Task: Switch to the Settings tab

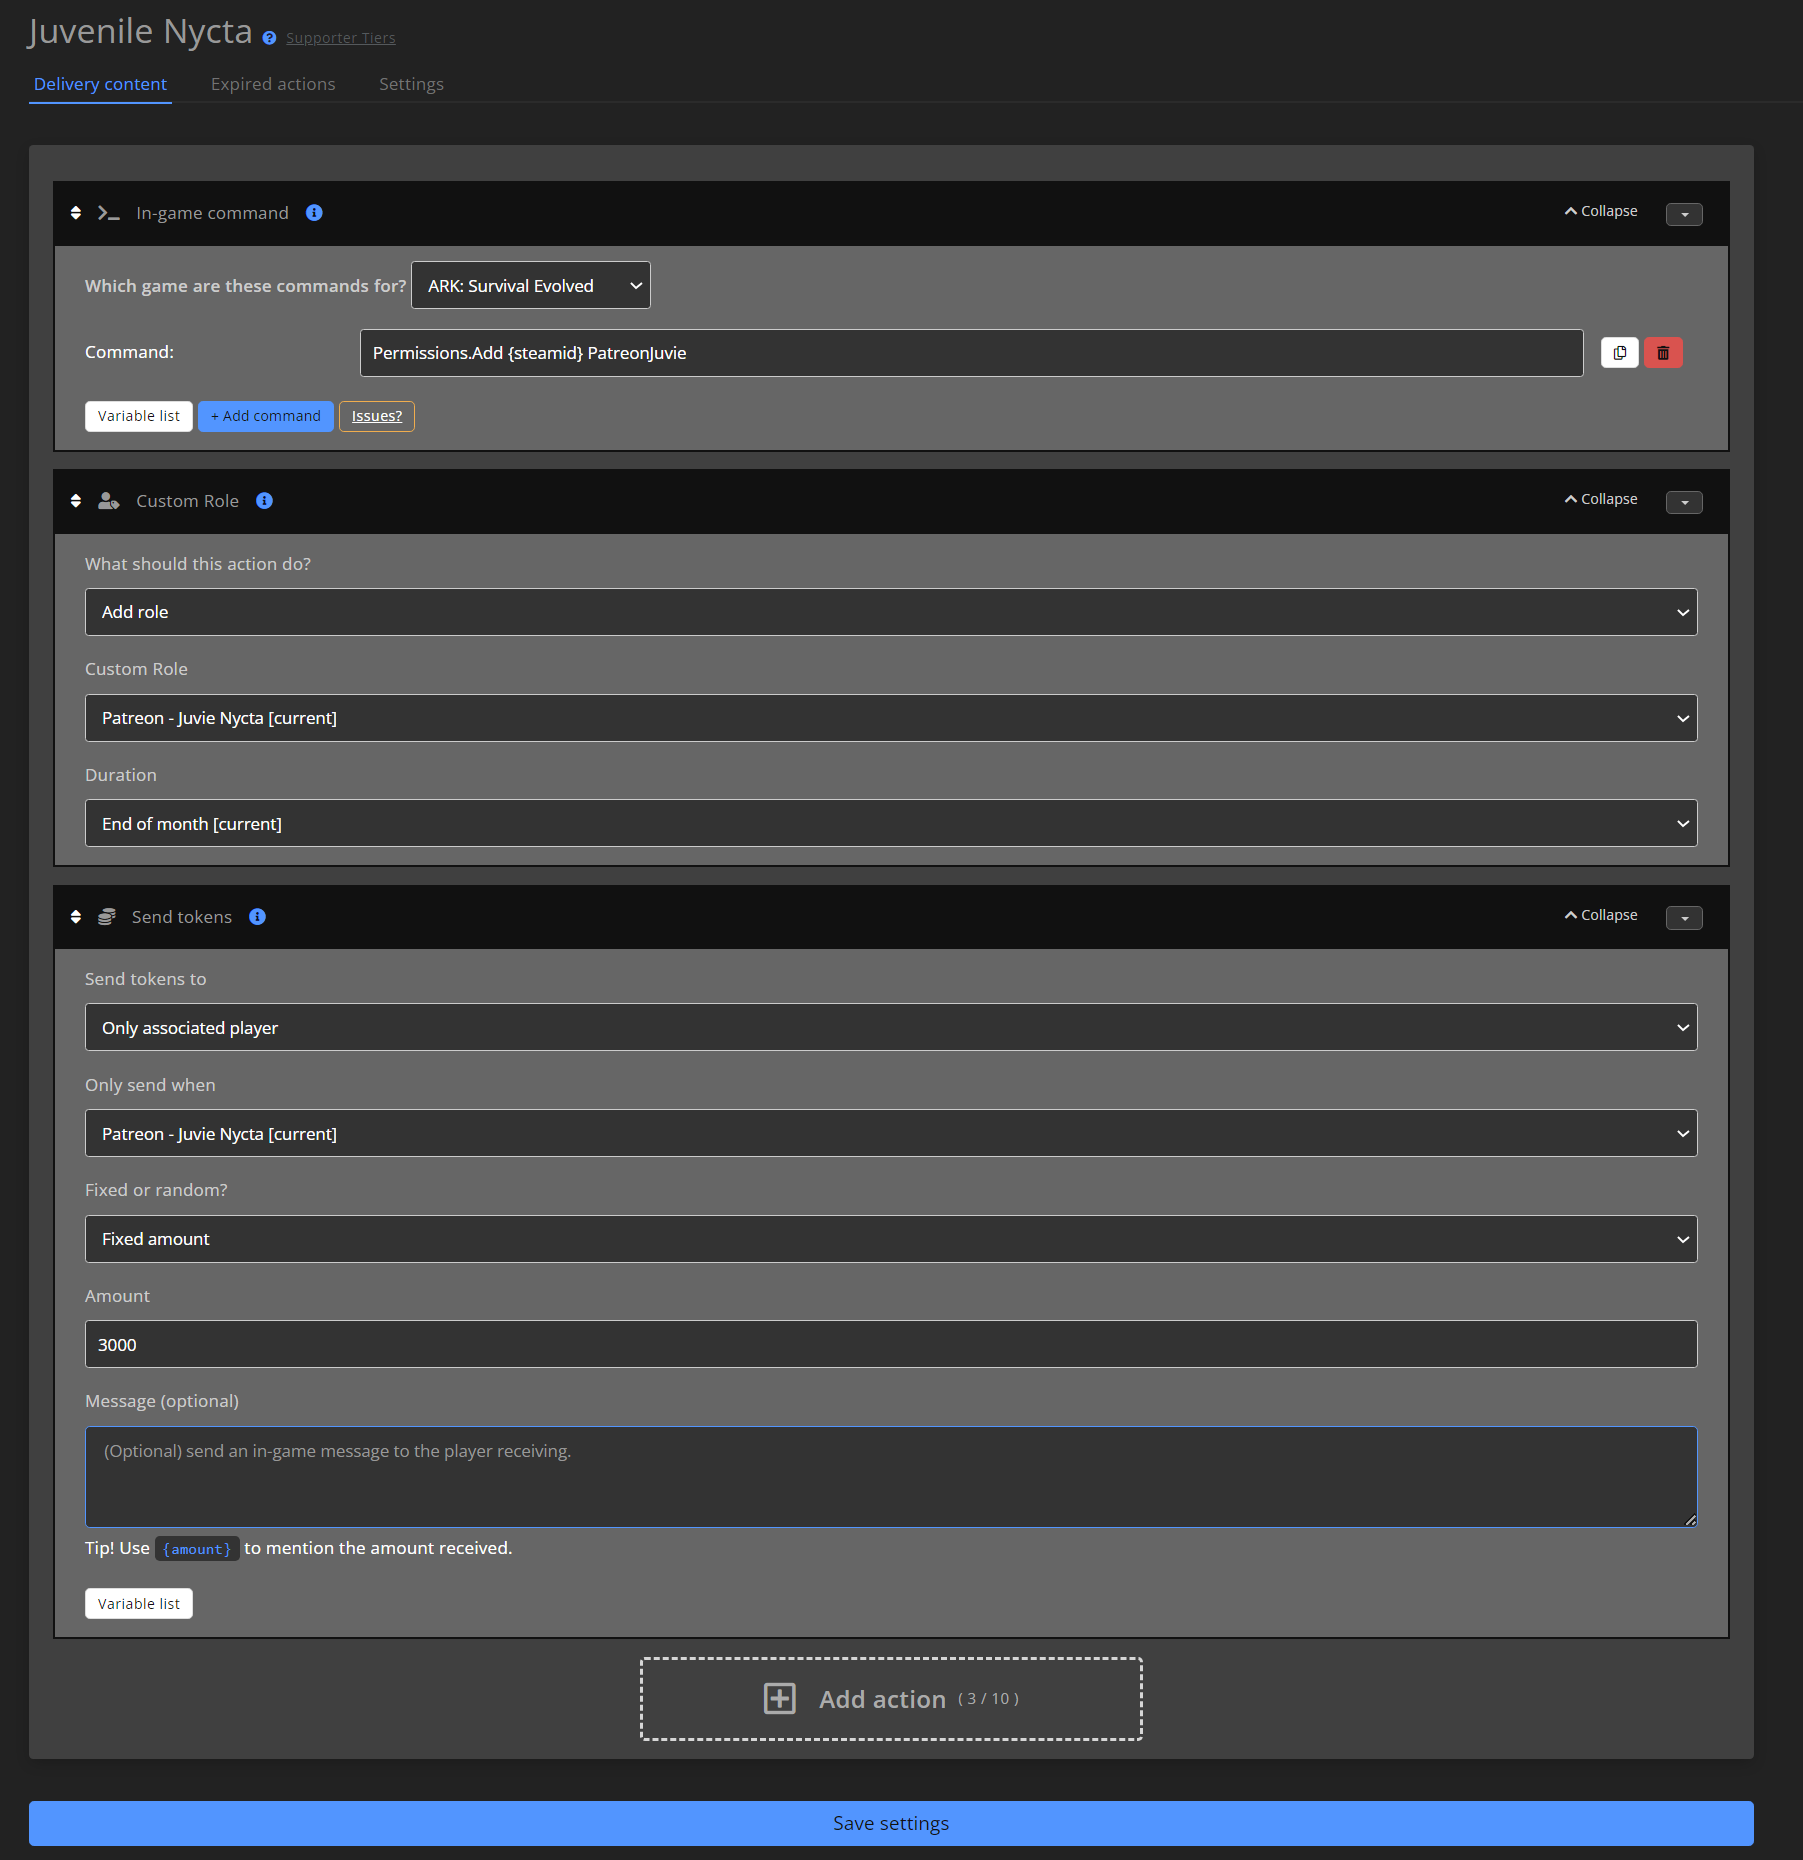Action: click(411, 84)
